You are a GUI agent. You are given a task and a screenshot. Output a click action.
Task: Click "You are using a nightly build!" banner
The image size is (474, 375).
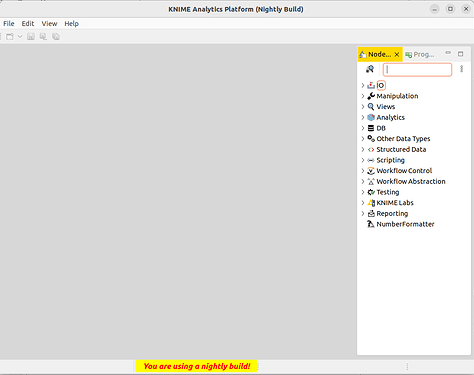(x=197, y=366)
